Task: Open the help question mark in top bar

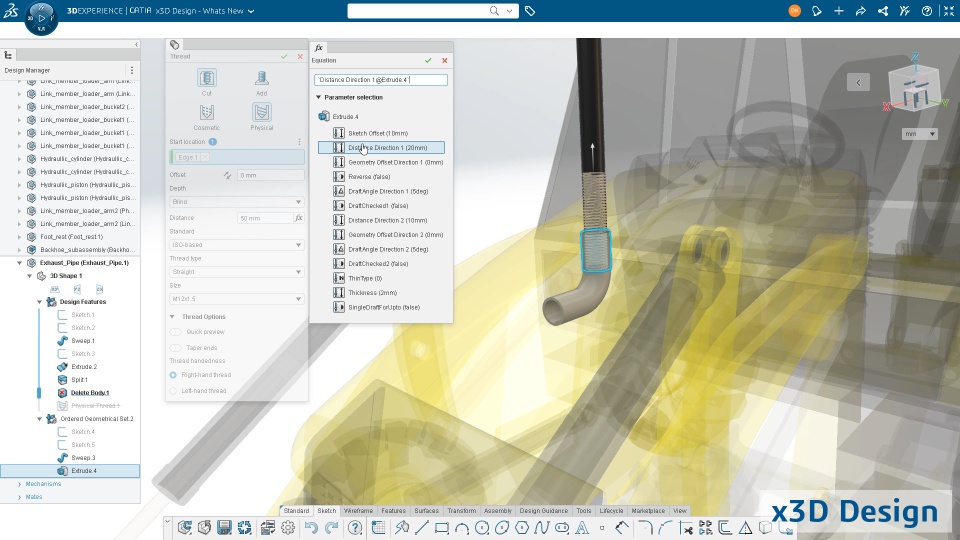Action: click(x=927, y=11)
